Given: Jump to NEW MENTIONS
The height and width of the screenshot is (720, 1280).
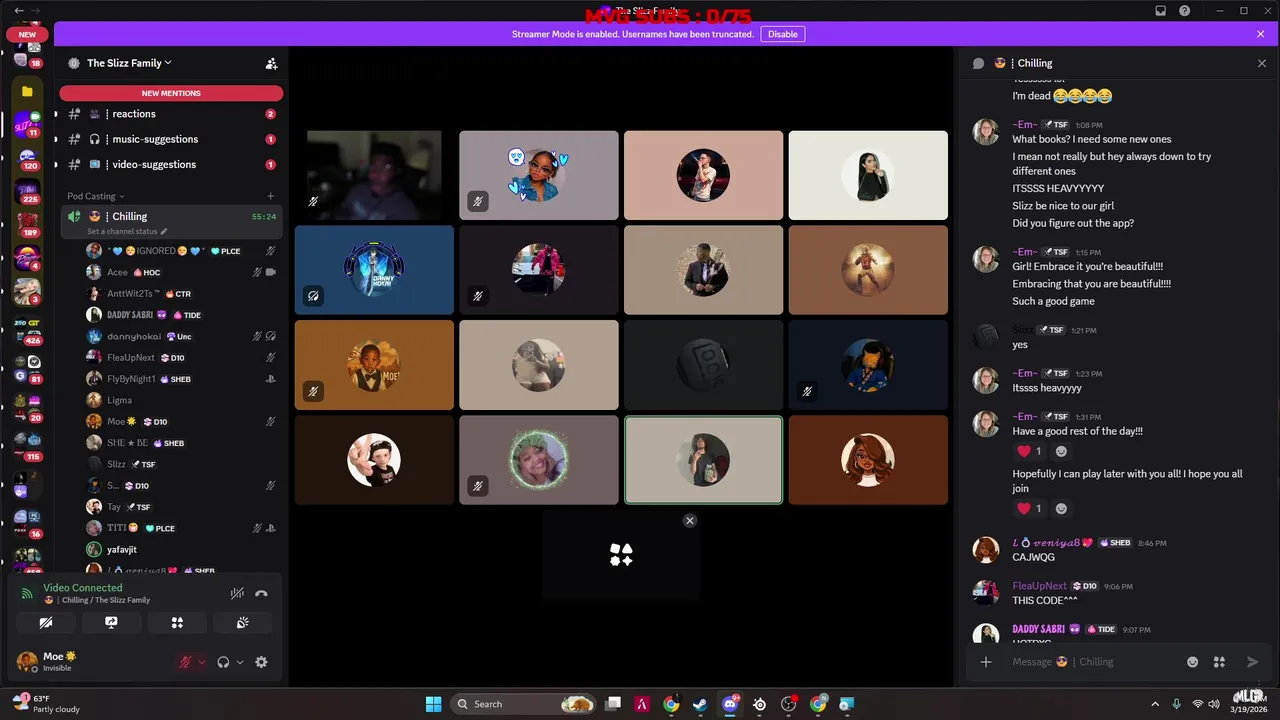Looking at the screenshot, I should 171,93.
